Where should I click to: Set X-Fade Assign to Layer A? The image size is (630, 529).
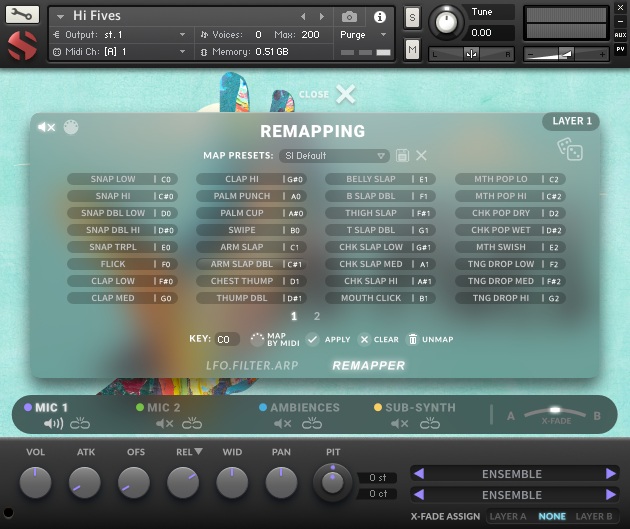[x=508, y=516]
